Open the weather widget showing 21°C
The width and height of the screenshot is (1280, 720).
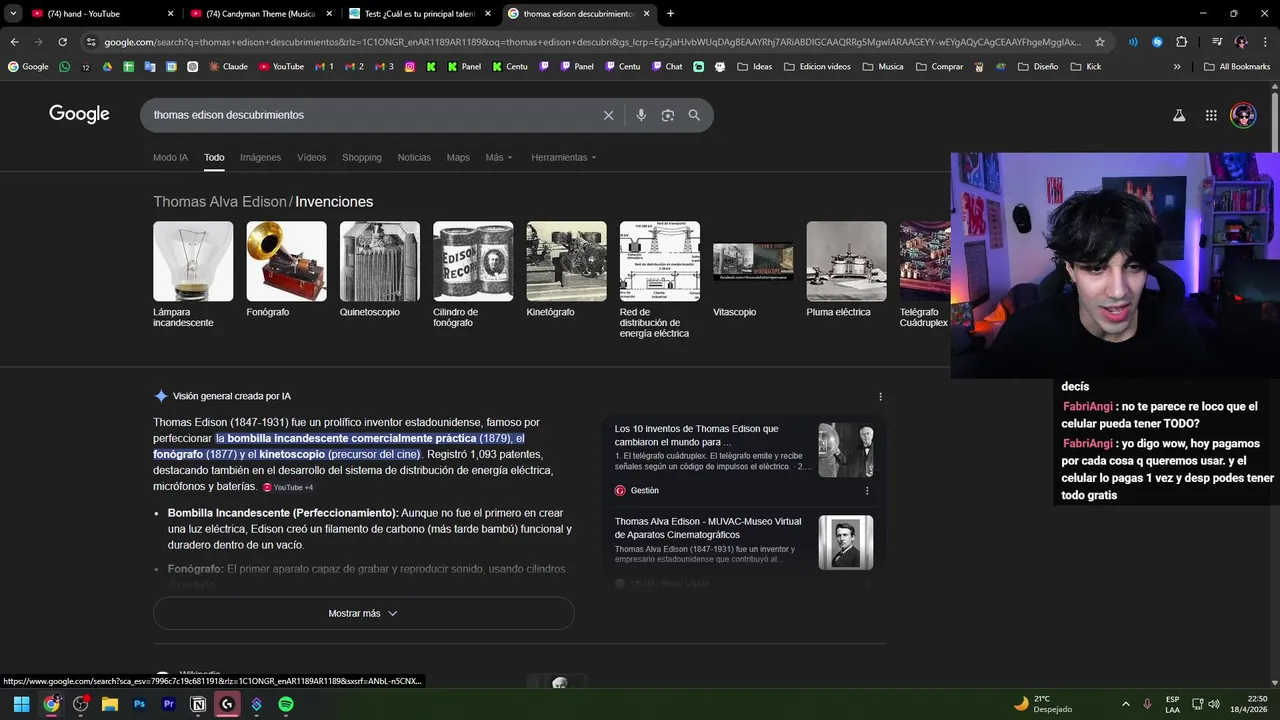1043,704
